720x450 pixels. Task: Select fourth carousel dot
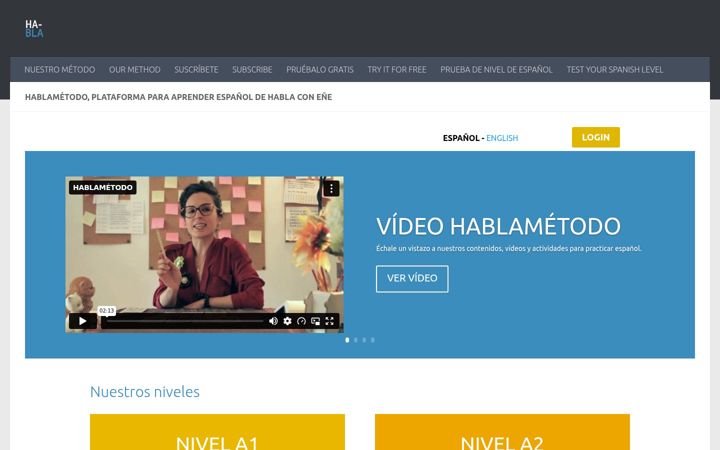pyautogui.click(x=372, y=340)
